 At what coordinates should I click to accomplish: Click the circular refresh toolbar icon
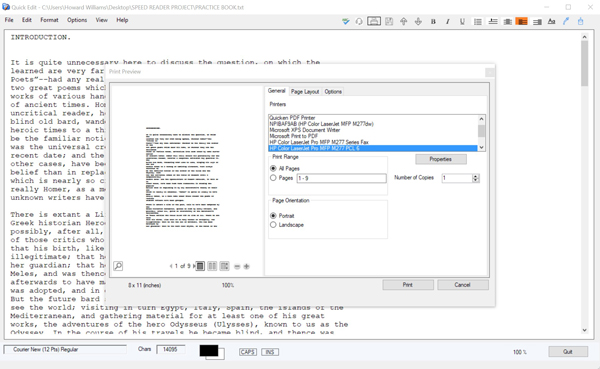point(359,21)
